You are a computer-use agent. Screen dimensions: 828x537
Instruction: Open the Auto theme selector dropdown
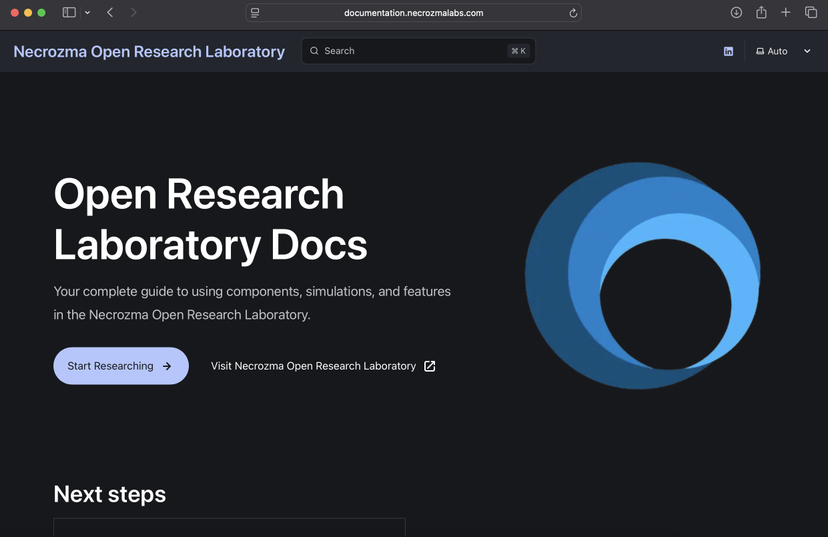pos(783,51)
